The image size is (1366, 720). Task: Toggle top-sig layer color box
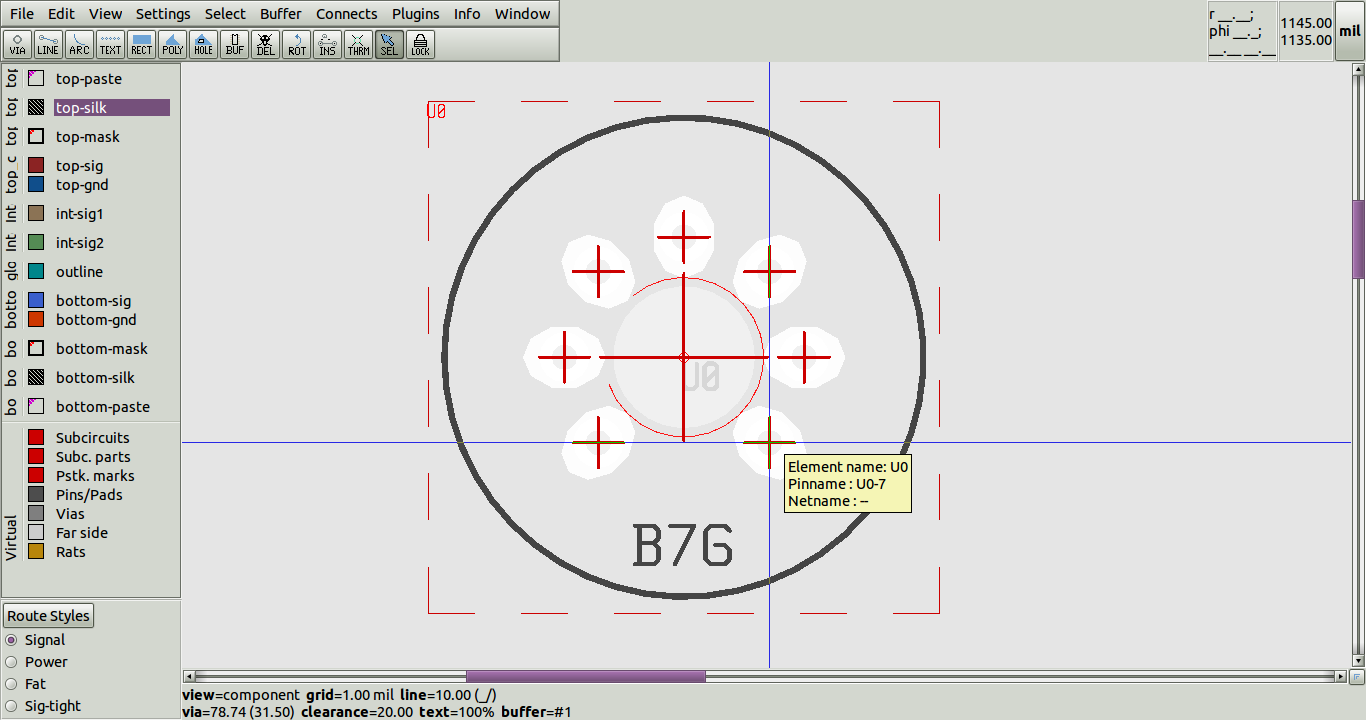(x=36, y=166)
